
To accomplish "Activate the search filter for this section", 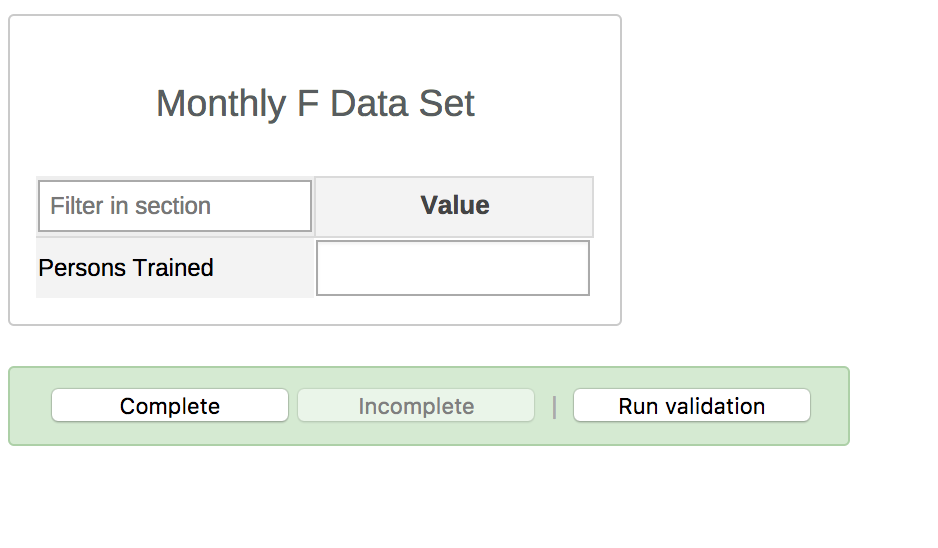I will pyautogui.click(x=175, y=206).
